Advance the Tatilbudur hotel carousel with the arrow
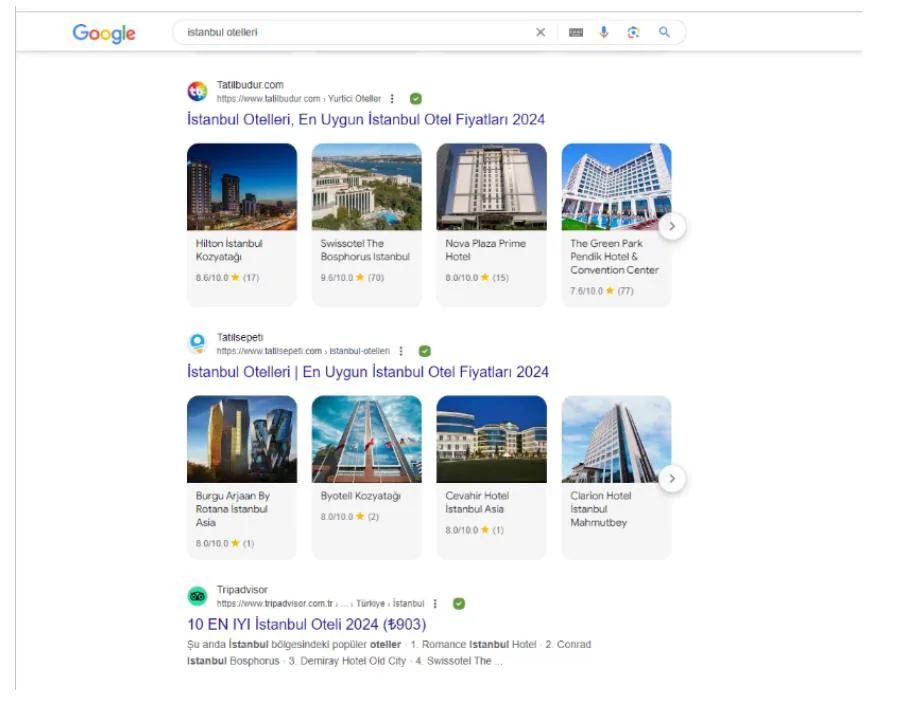The image size is (899, 709). point(672,226)
